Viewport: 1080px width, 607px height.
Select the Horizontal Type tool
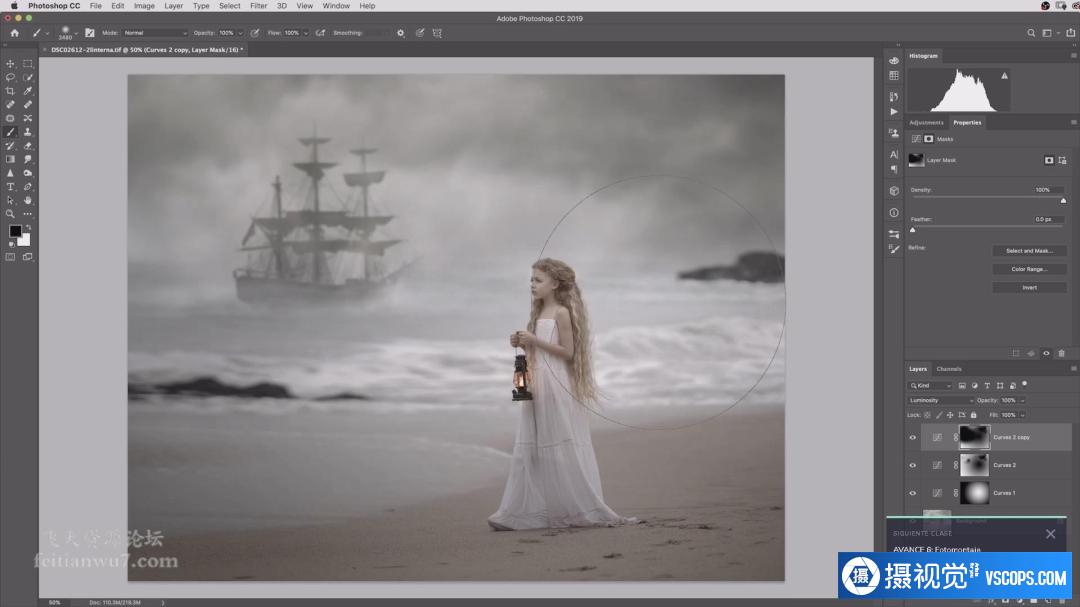click(x=10, y=187)
